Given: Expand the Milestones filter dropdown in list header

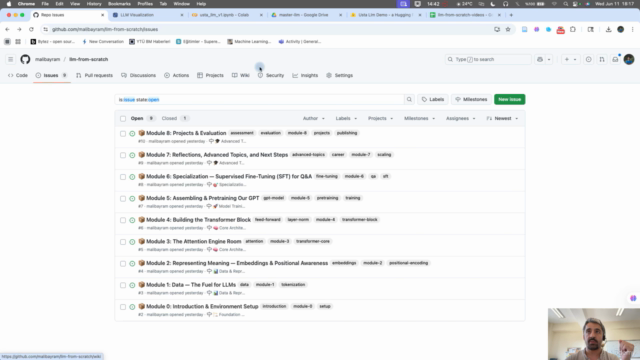Looking at the screenshot, I should tap(420, 118).
